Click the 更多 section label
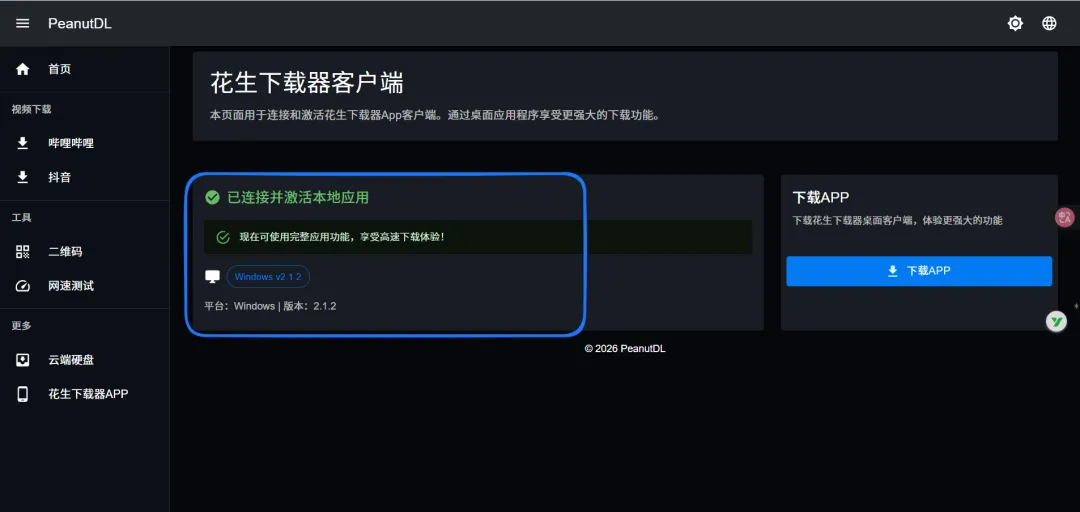Image resolution: width=1080 pixels, height=512 pixels. [x=21, y=326]
